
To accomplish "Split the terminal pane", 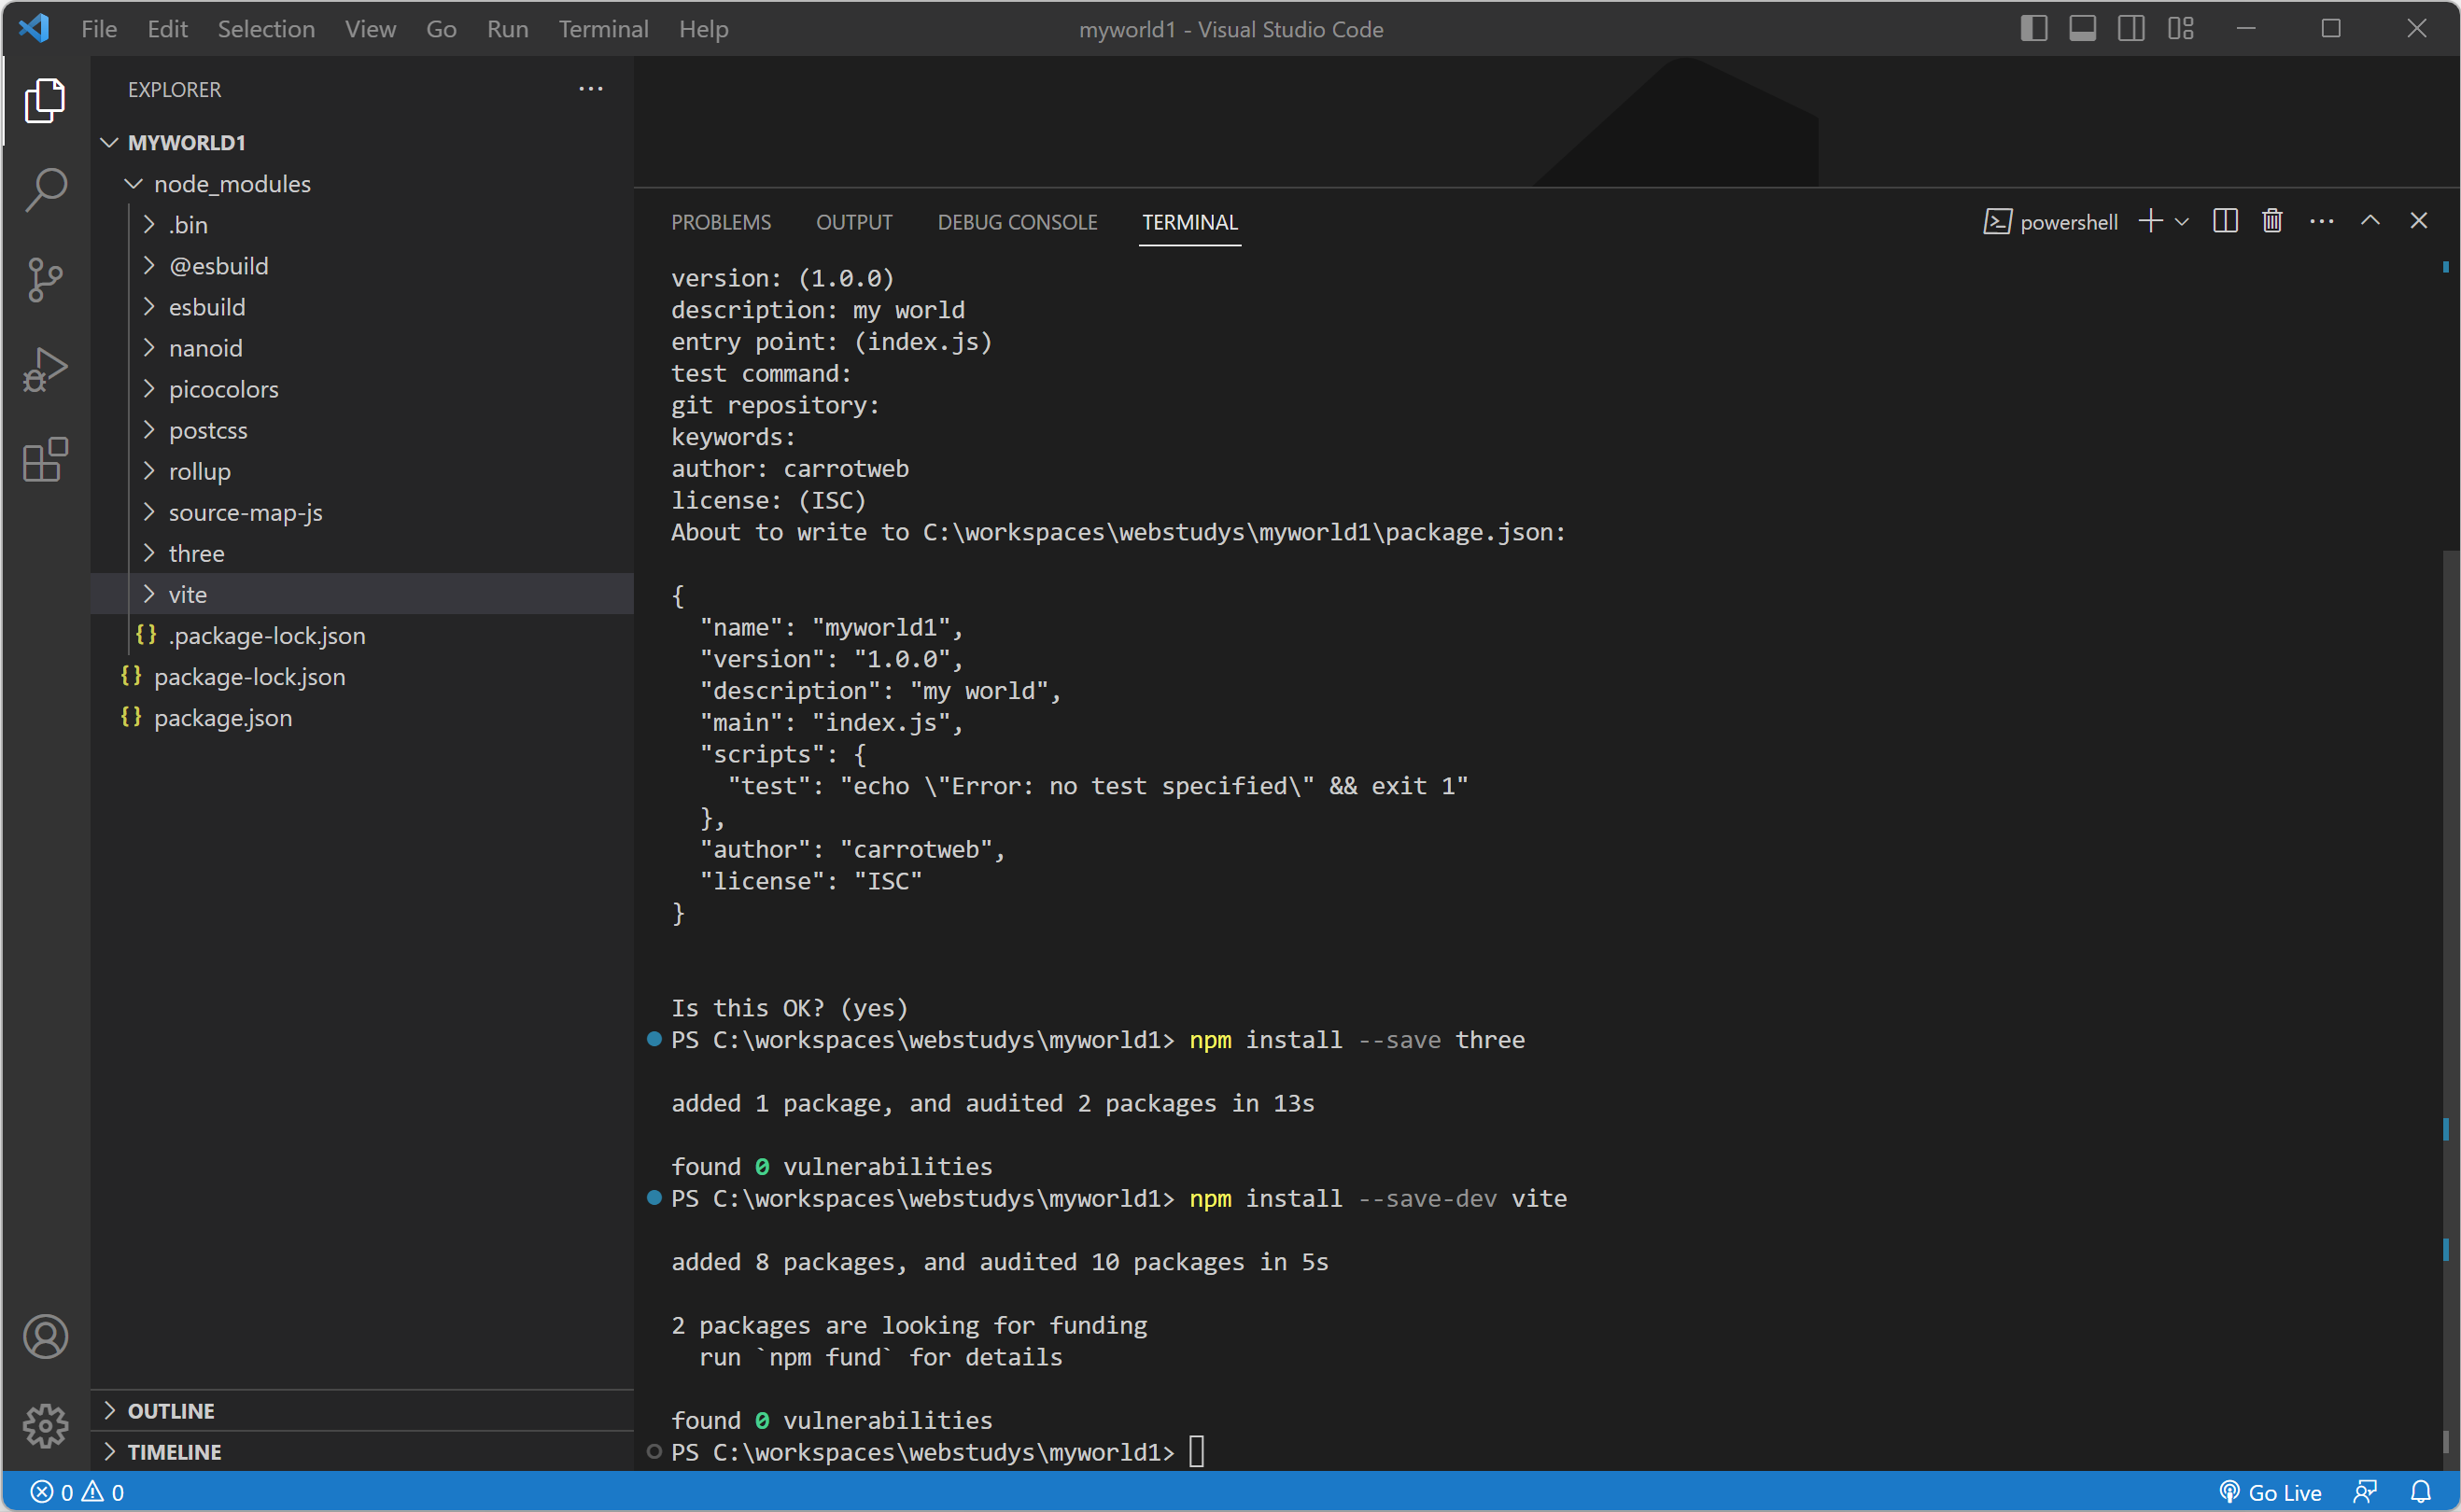I will 2225,221.
